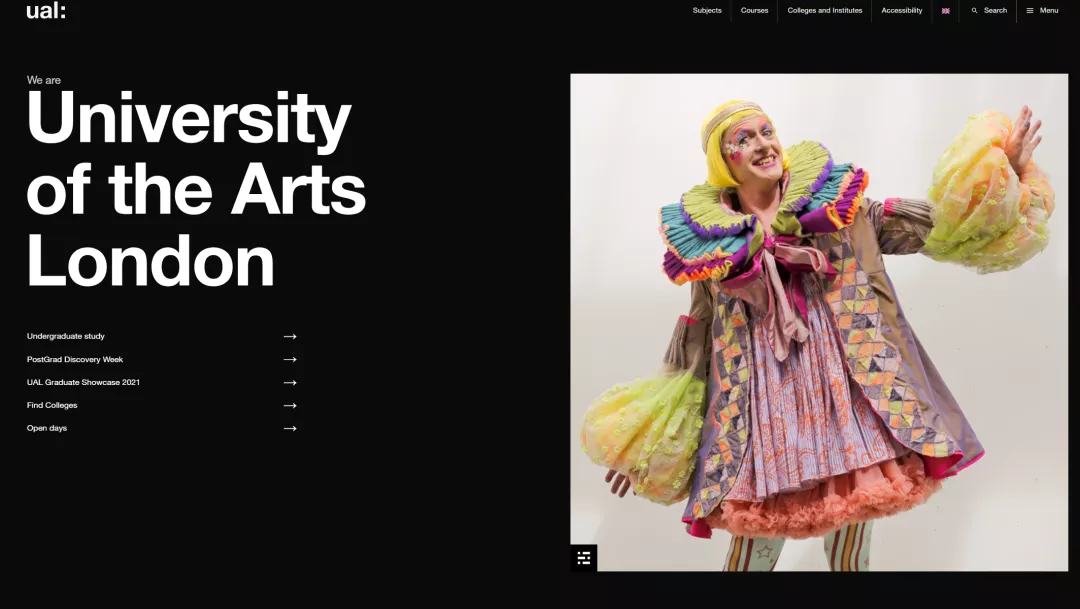The width and height of the screenshot is (1080, 609).
Task: Visit UAL Graduate Showcase 2021 link
Action: (83, 382)
